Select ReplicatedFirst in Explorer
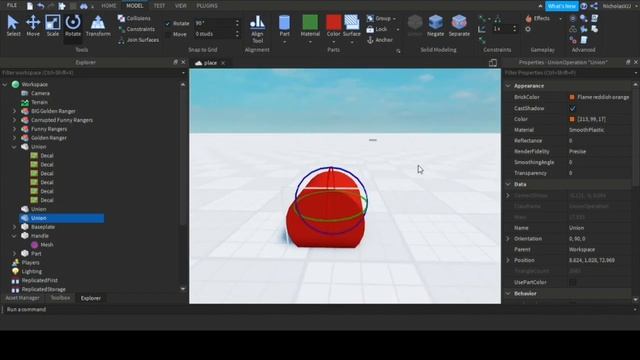This screenshot has height=360, width=640. (40, 280)
